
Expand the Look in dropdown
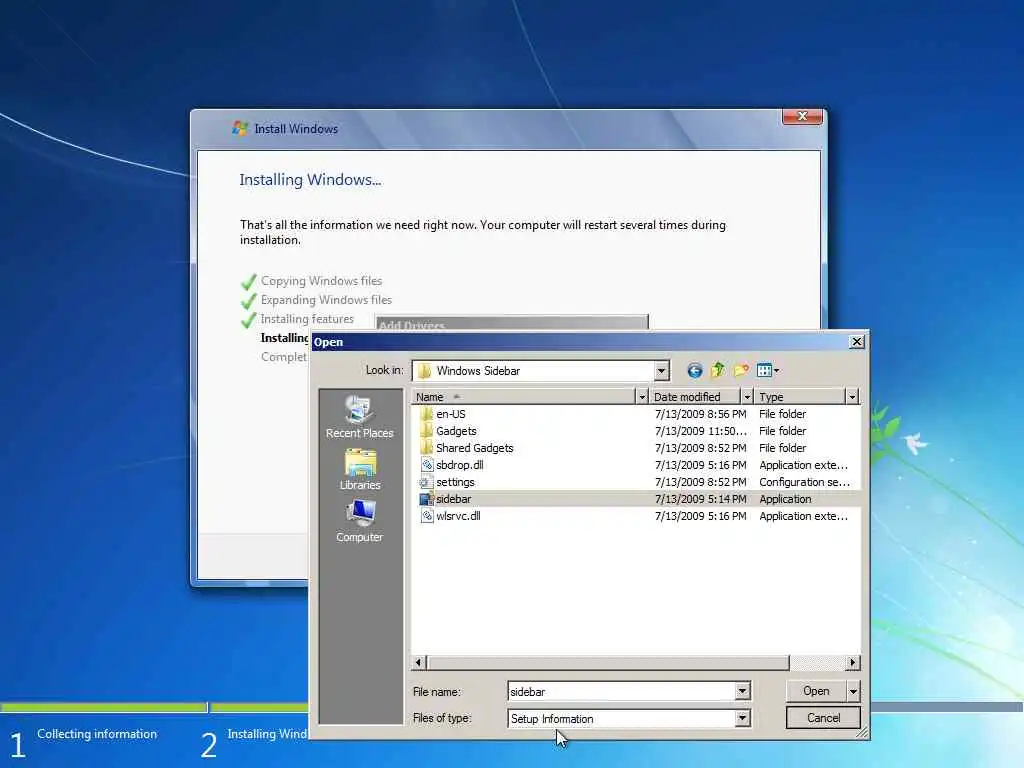click(662, 371)
